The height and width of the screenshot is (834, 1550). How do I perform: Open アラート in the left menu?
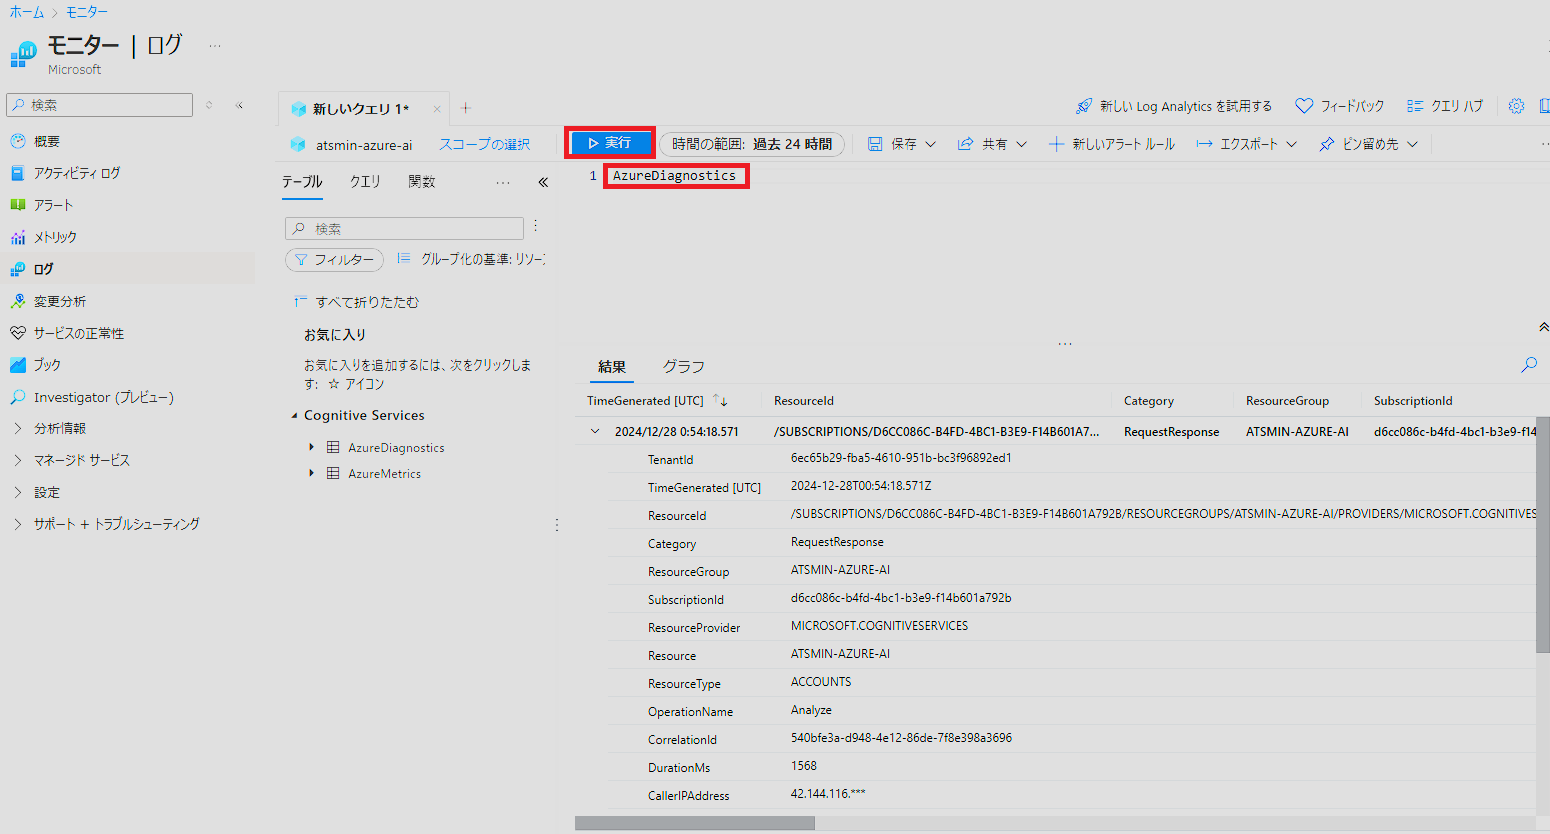click(53, 205)
